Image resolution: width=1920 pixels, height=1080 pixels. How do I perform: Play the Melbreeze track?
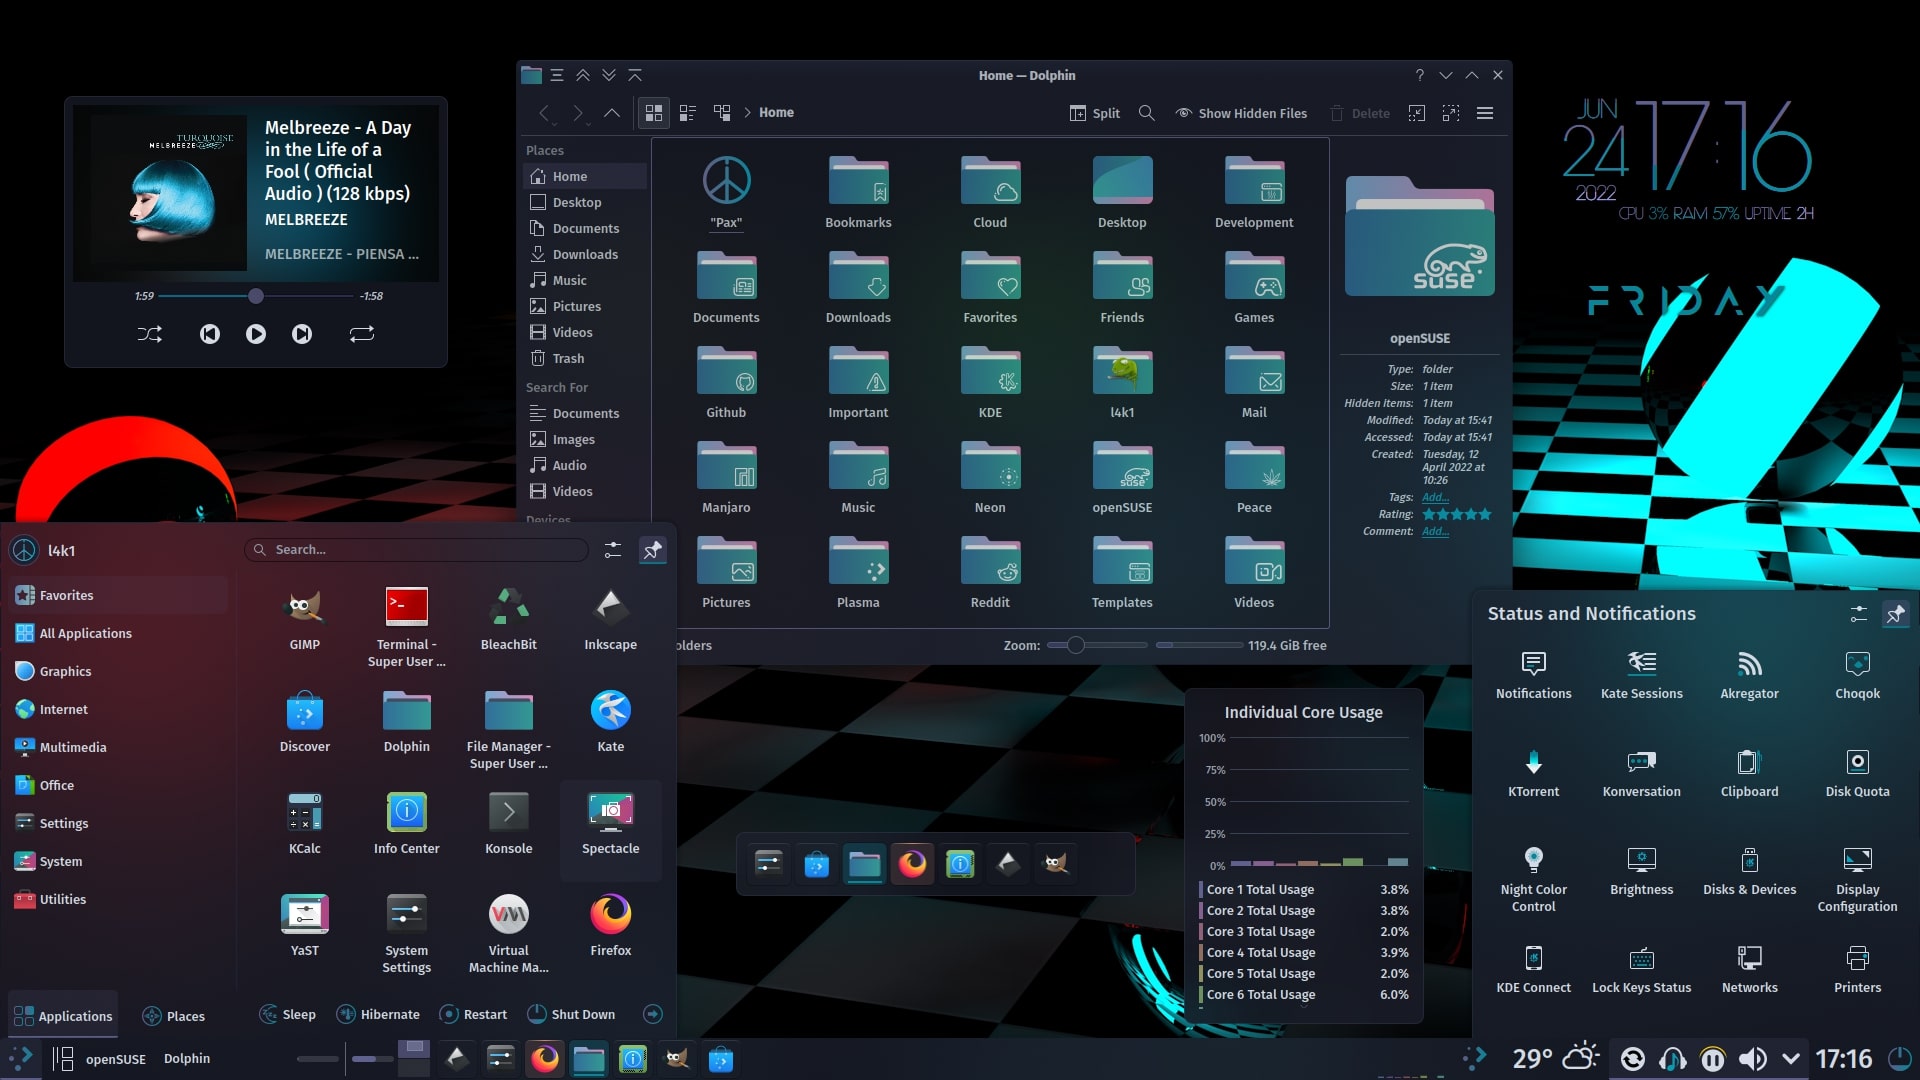click(x=256, y=334)
